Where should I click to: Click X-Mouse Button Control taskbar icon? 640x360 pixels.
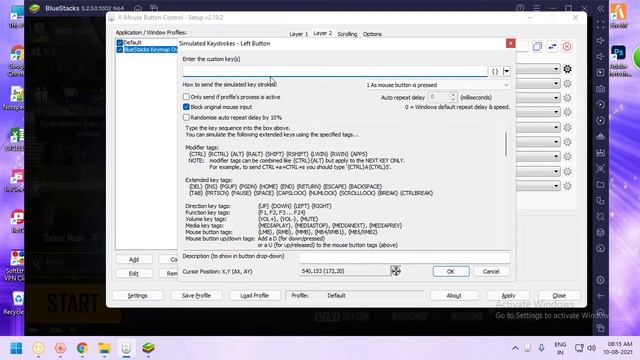click(126, 348)
